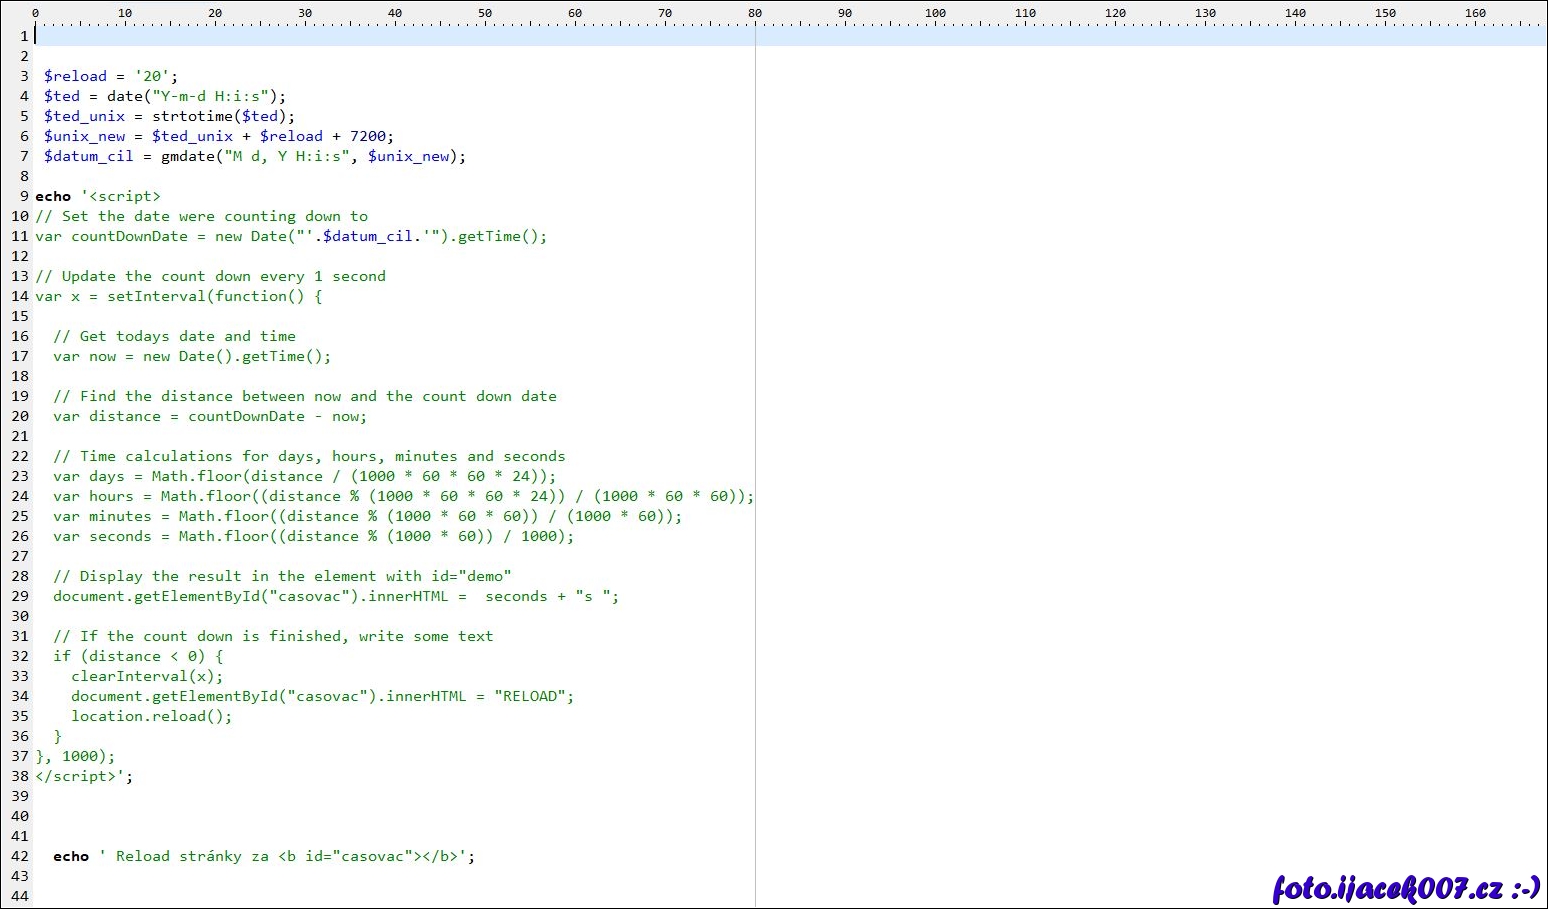The height and width of the screenshot is (909, 1548).
Task: Click the $reload variable on line 3
Action: [75, 76]
